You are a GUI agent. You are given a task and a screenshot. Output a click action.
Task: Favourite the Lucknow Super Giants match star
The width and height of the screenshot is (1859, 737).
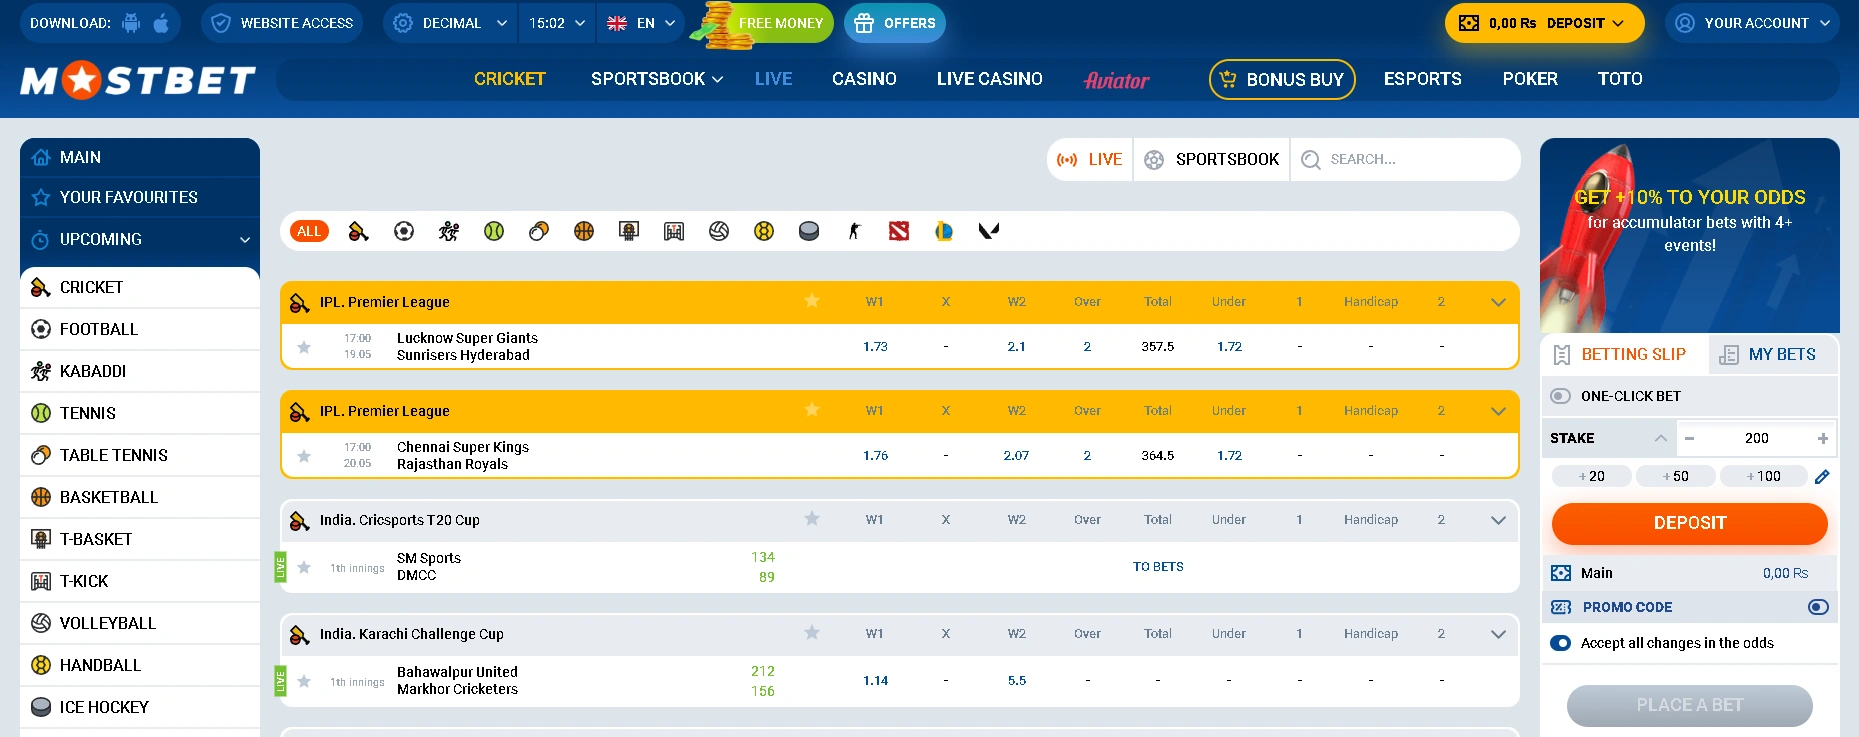click(x=304, y=347)
